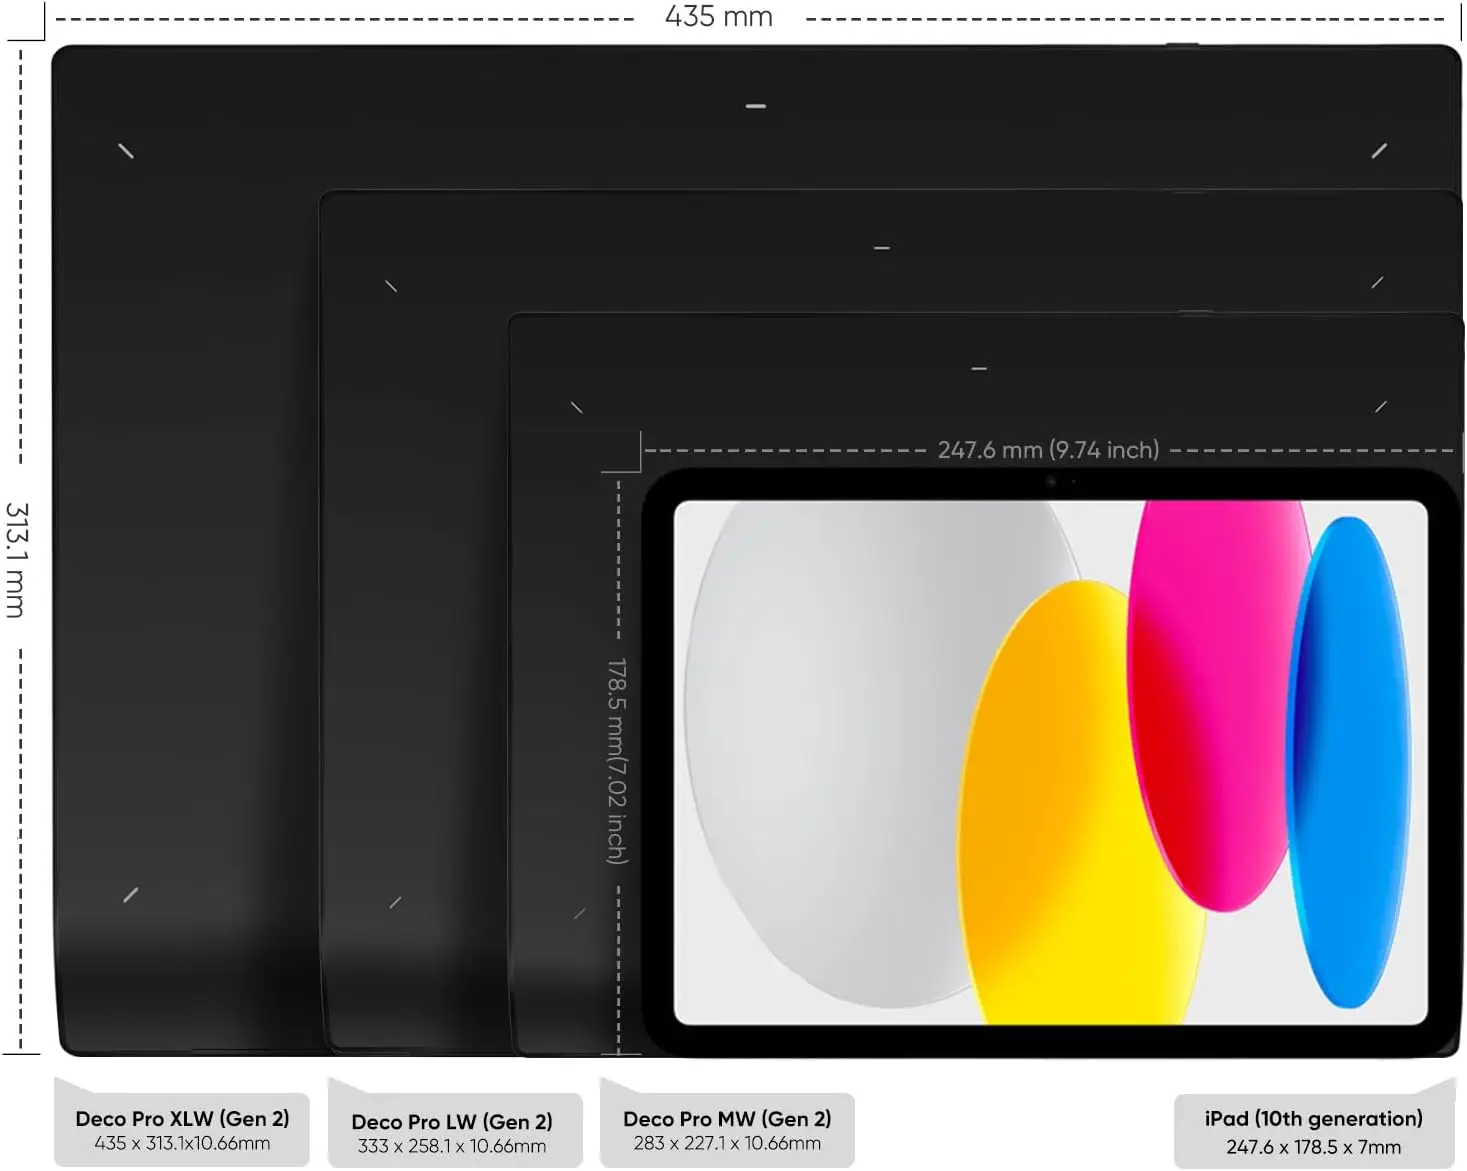Click the "178.5 mm(7.02 inch)" vertical label
The width and height of the screenshot is (1467, 1171).
point(617,761)
